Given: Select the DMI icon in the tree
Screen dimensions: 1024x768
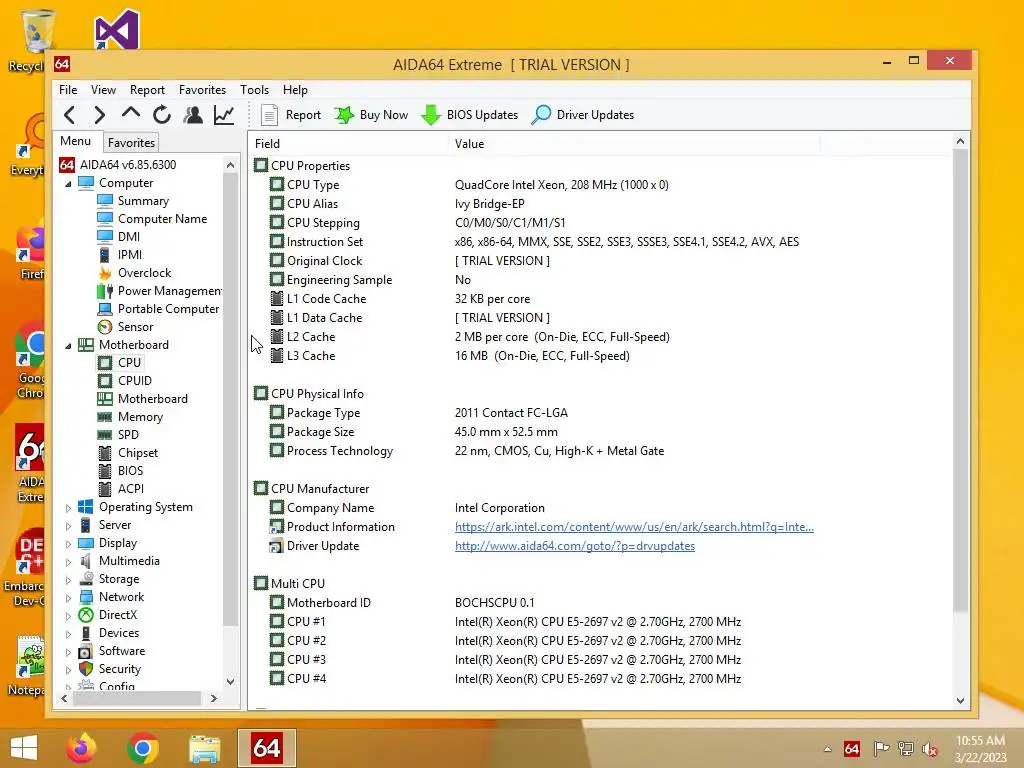Looking at the screenshot, I should [x=104, y=236].
